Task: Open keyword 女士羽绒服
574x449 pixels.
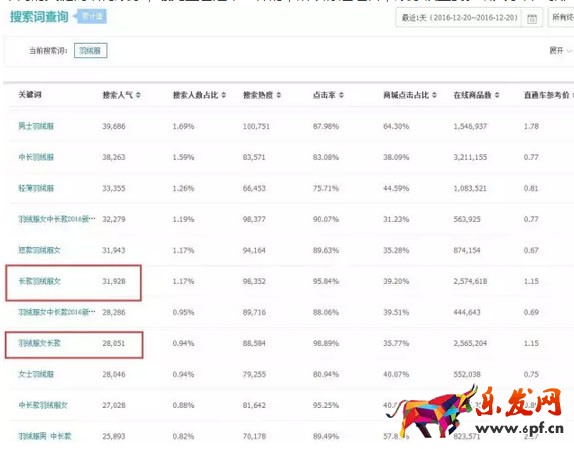Action: click(36, 374)
